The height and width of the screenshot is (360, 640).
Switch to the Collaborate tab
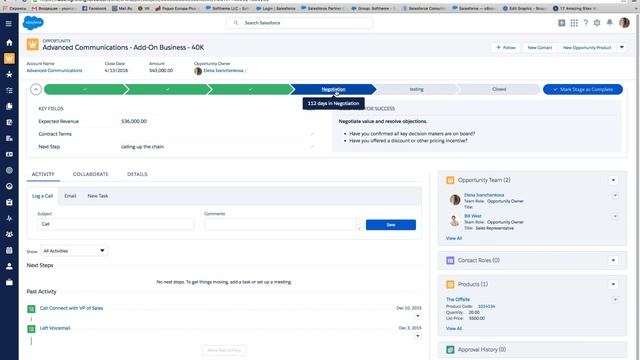[x=91, y=174]
